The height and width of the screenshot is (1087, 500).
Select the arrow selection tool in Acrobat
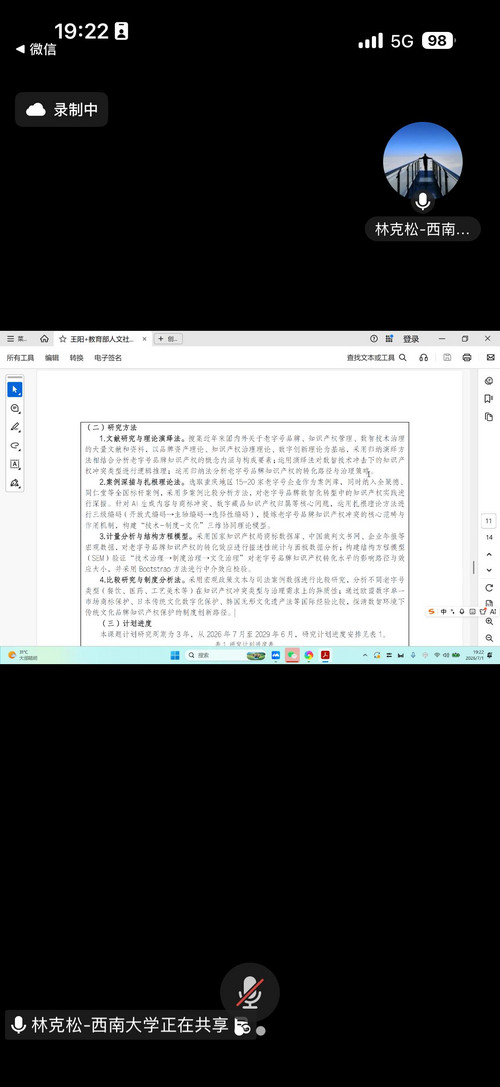15,390
